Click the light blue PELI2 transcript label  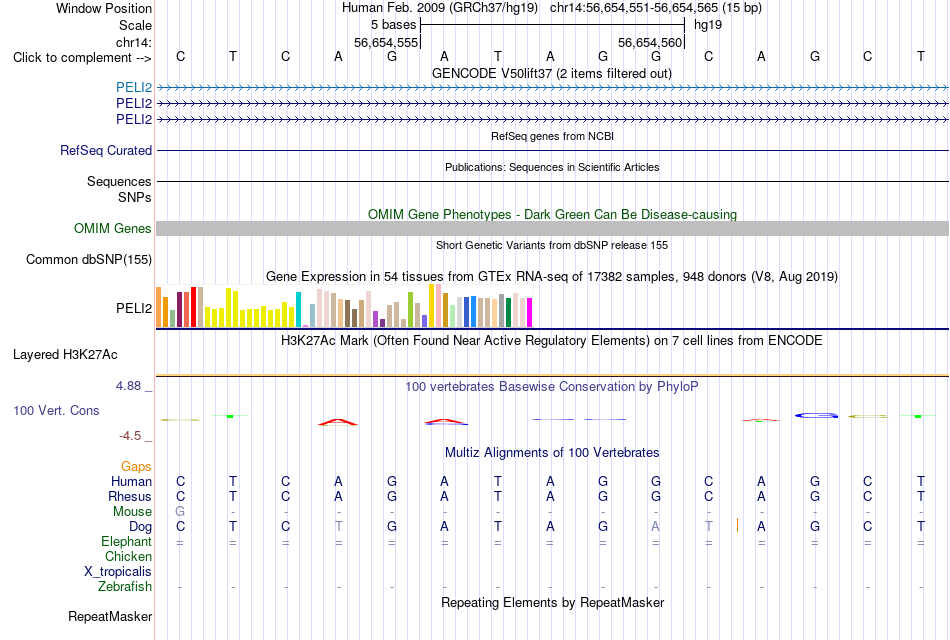coord(134,87)
